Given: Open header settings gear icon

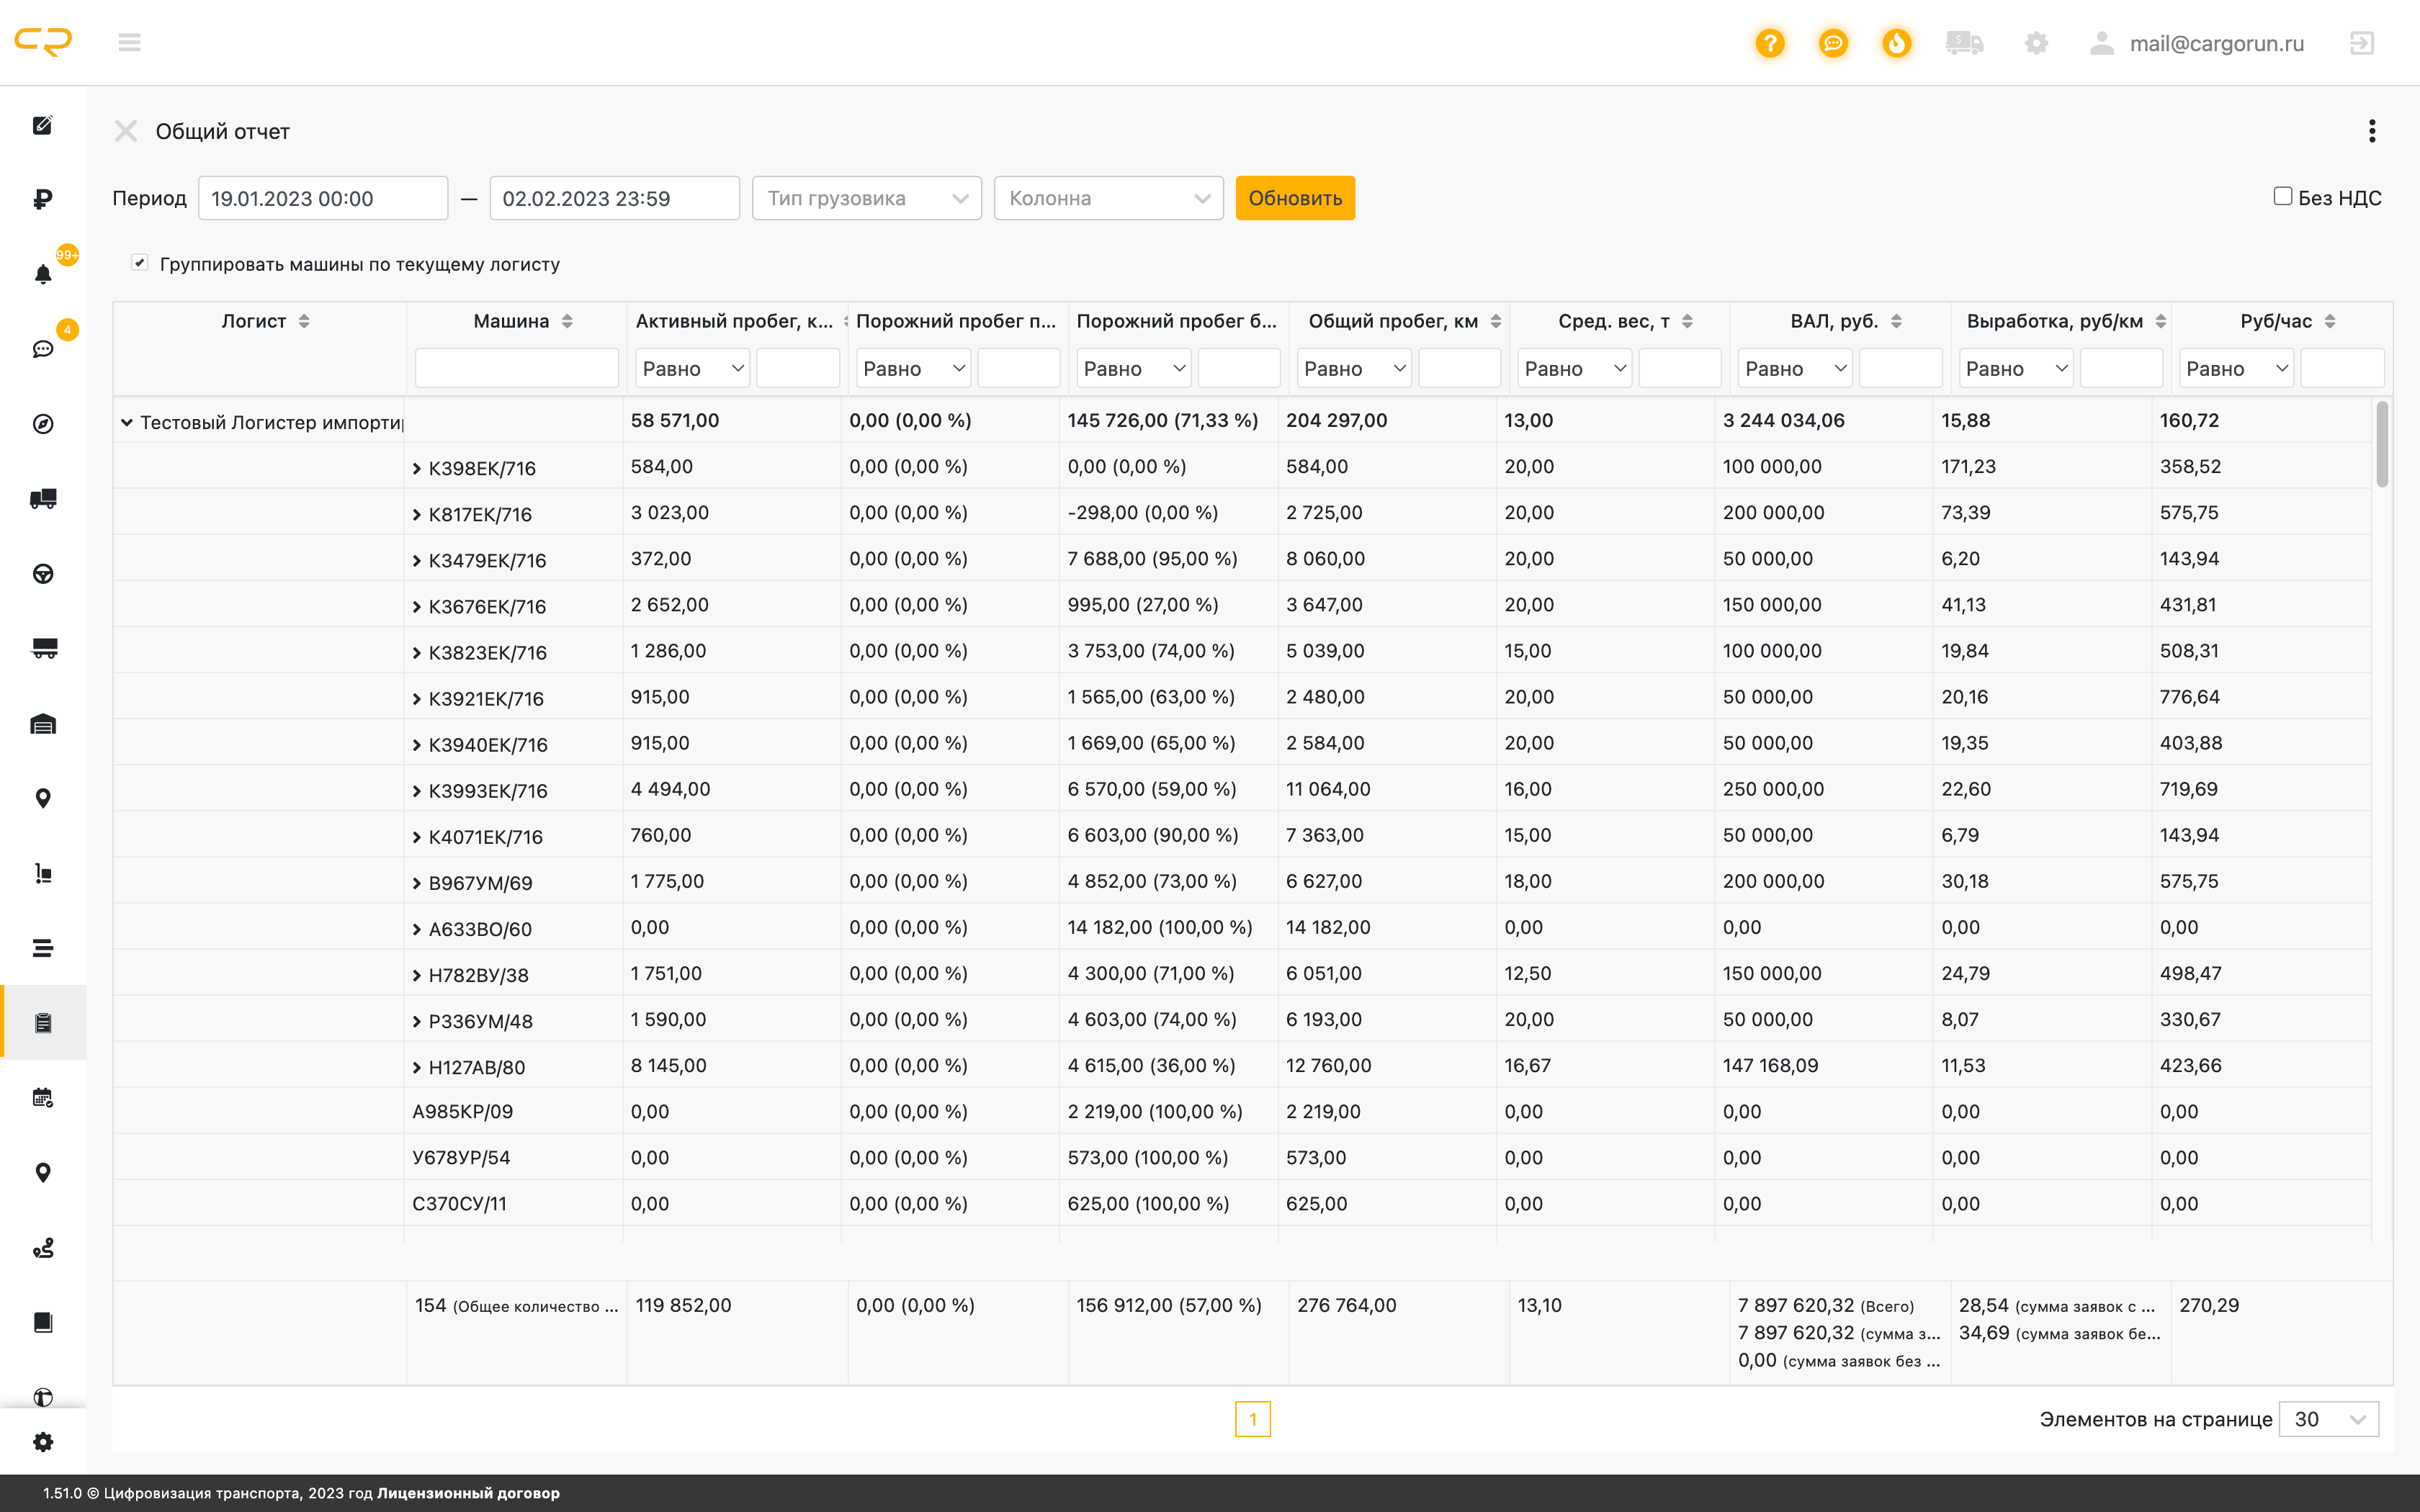Looking at the screenshot, I should coord(2036,43).
